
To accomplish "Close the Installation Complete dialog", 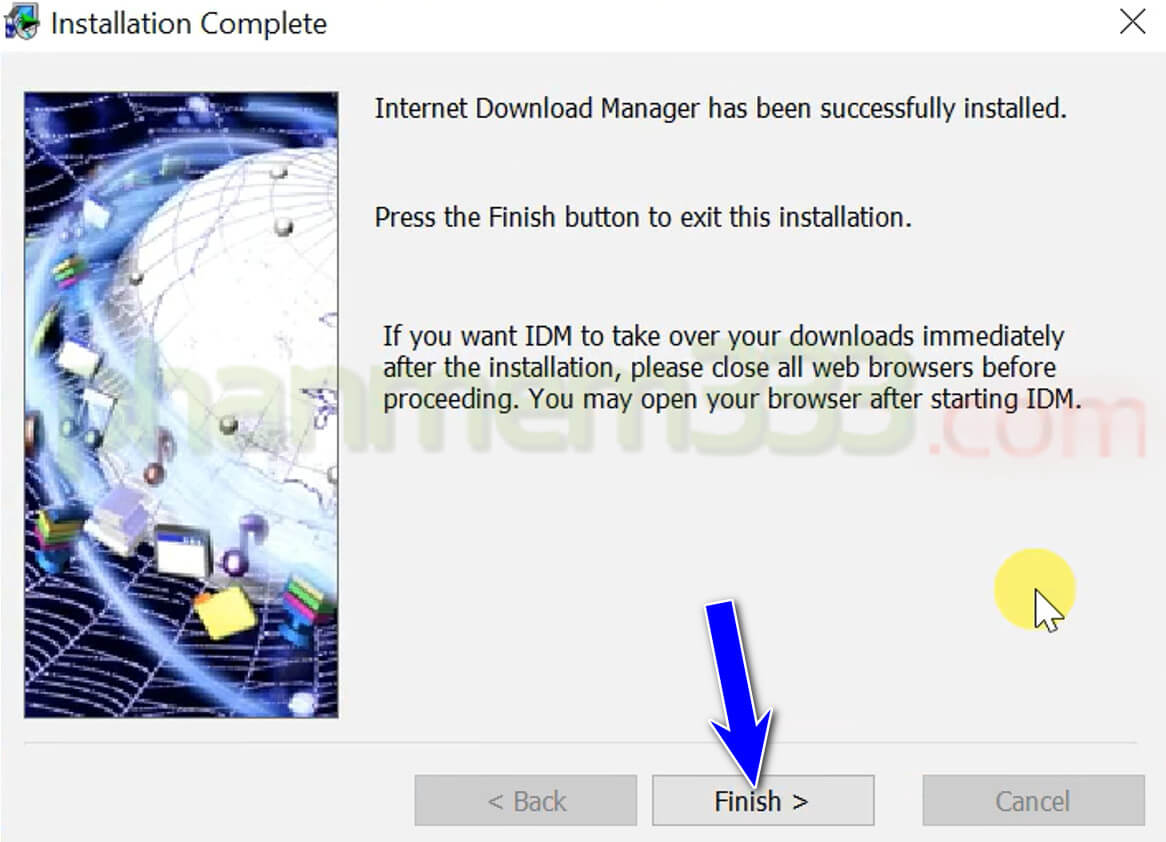I will click(1132, 22).
